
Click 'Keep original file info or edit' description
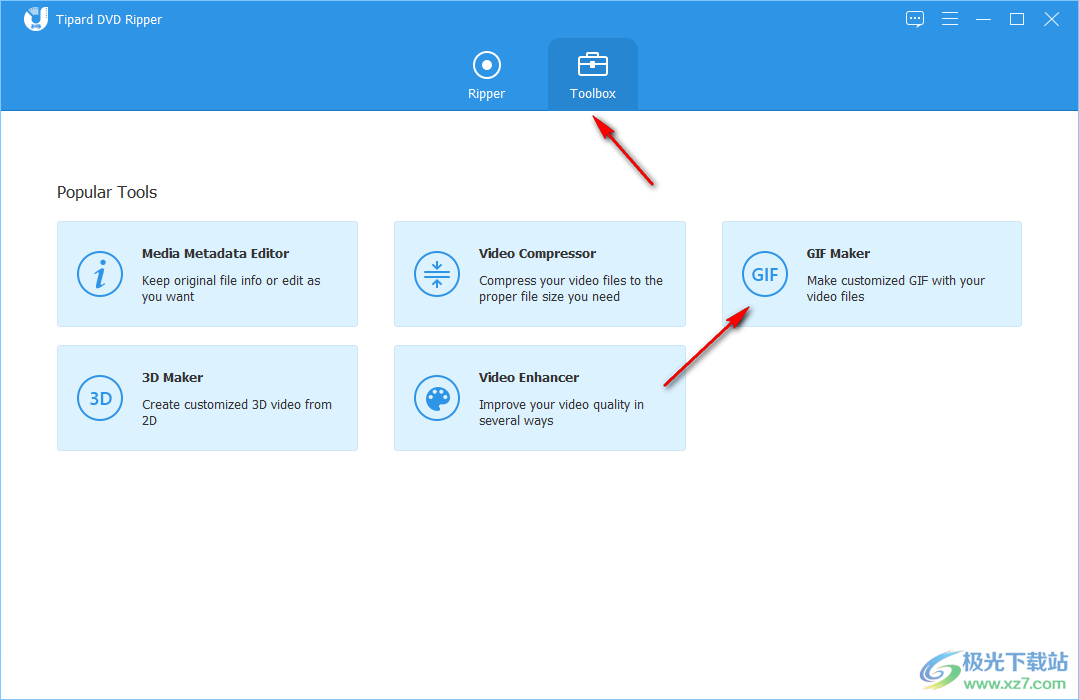coord(231,288)
